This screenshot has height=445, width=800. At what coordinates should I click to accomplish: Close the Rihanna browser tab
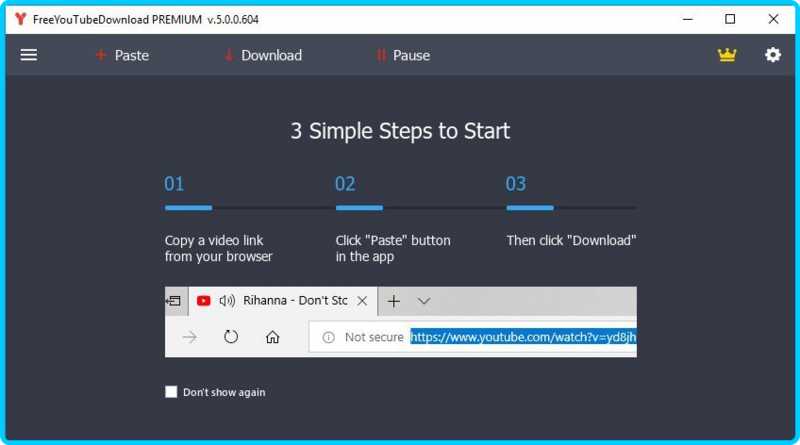click(362, 301)
